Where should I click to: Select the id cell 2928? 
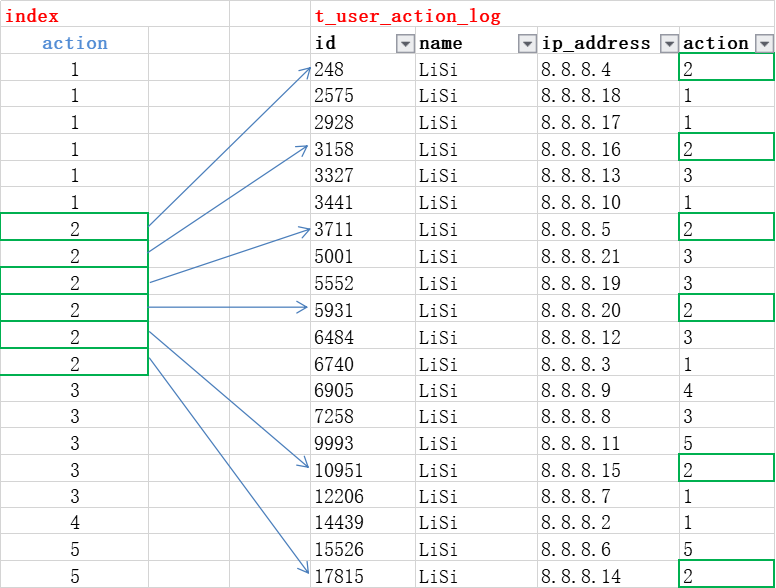tap(363, 121)
